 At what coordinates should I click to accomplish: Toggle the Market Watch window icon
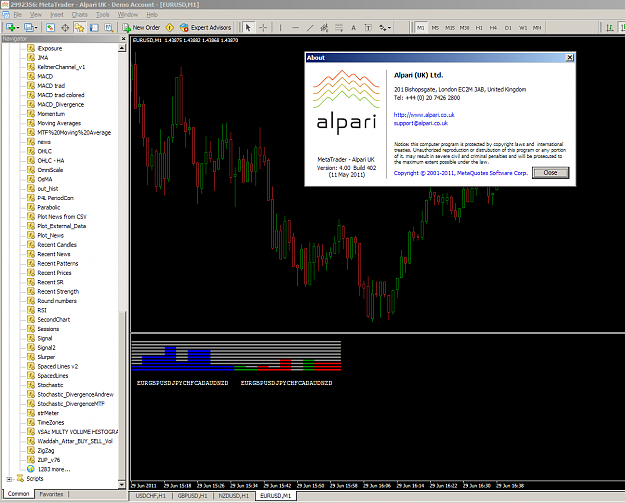click(50, 28)
